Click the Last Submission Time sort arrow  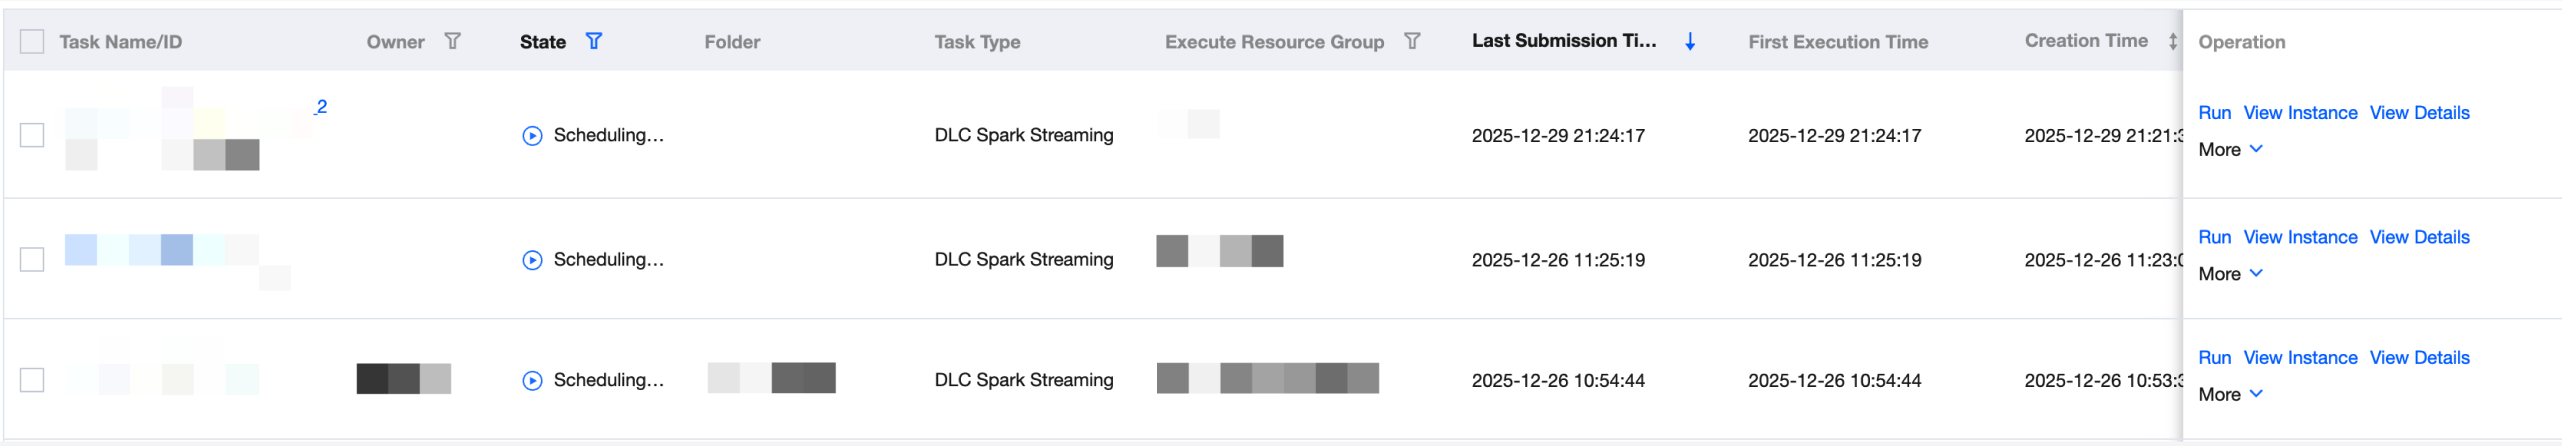1690,41
